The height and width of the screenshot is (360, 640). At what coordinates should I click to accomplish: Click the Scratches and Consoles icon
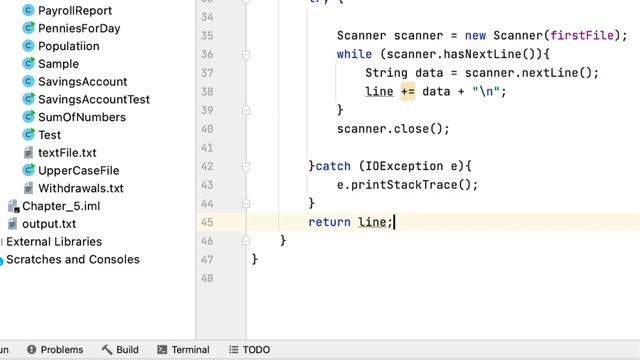point(1,260)
